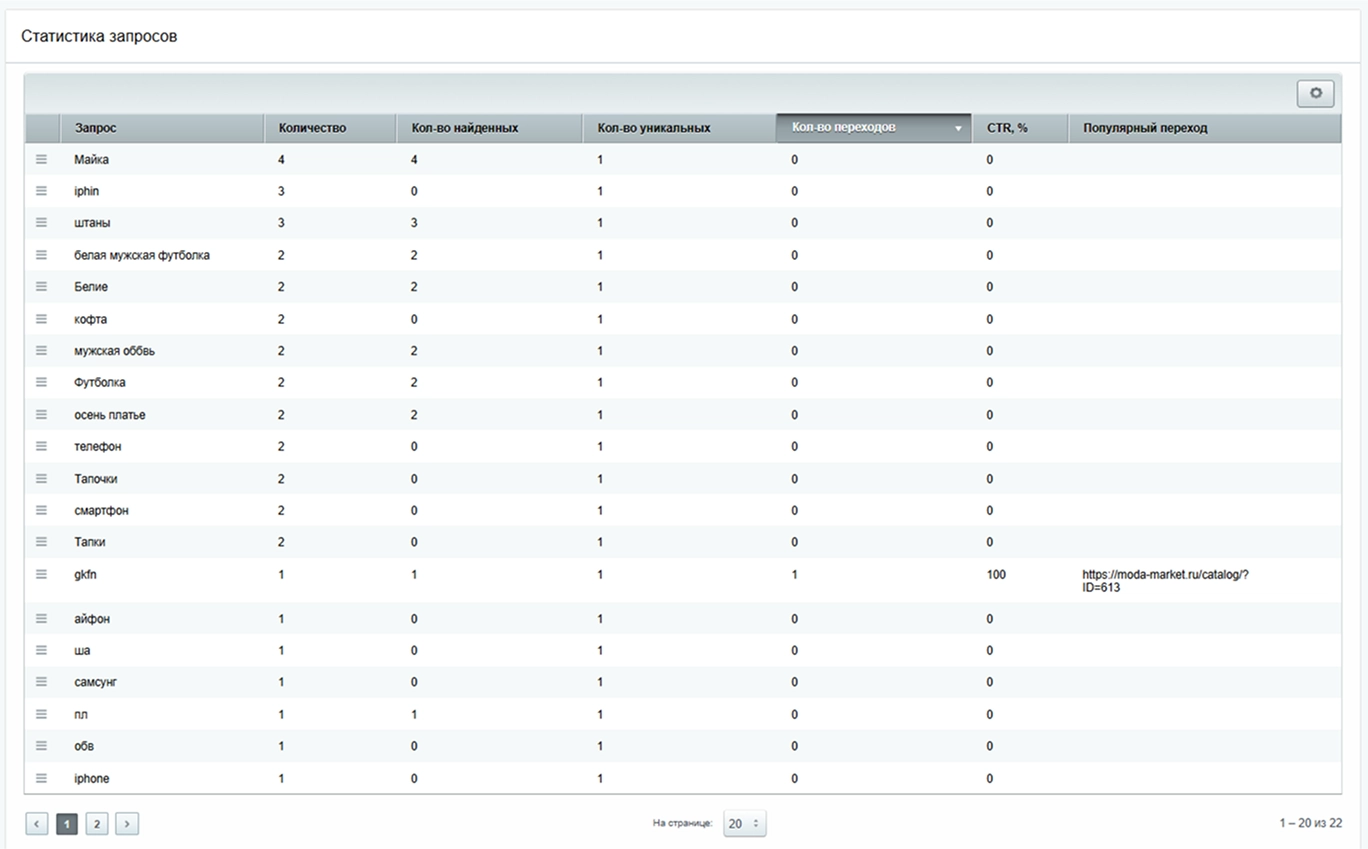Go to page 2 of results
Screen dimensions: 1368x849
[97, 824]
